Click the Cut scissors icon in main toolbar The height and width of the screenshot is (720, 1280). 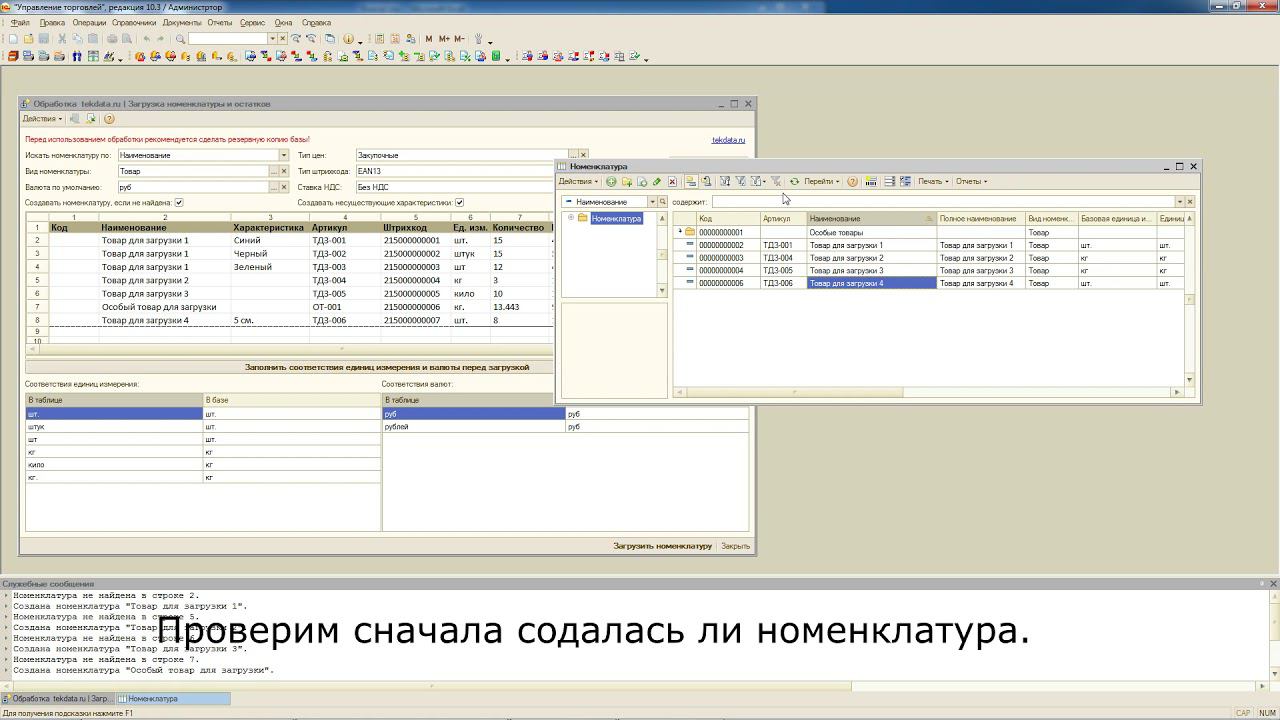point(62,39)
